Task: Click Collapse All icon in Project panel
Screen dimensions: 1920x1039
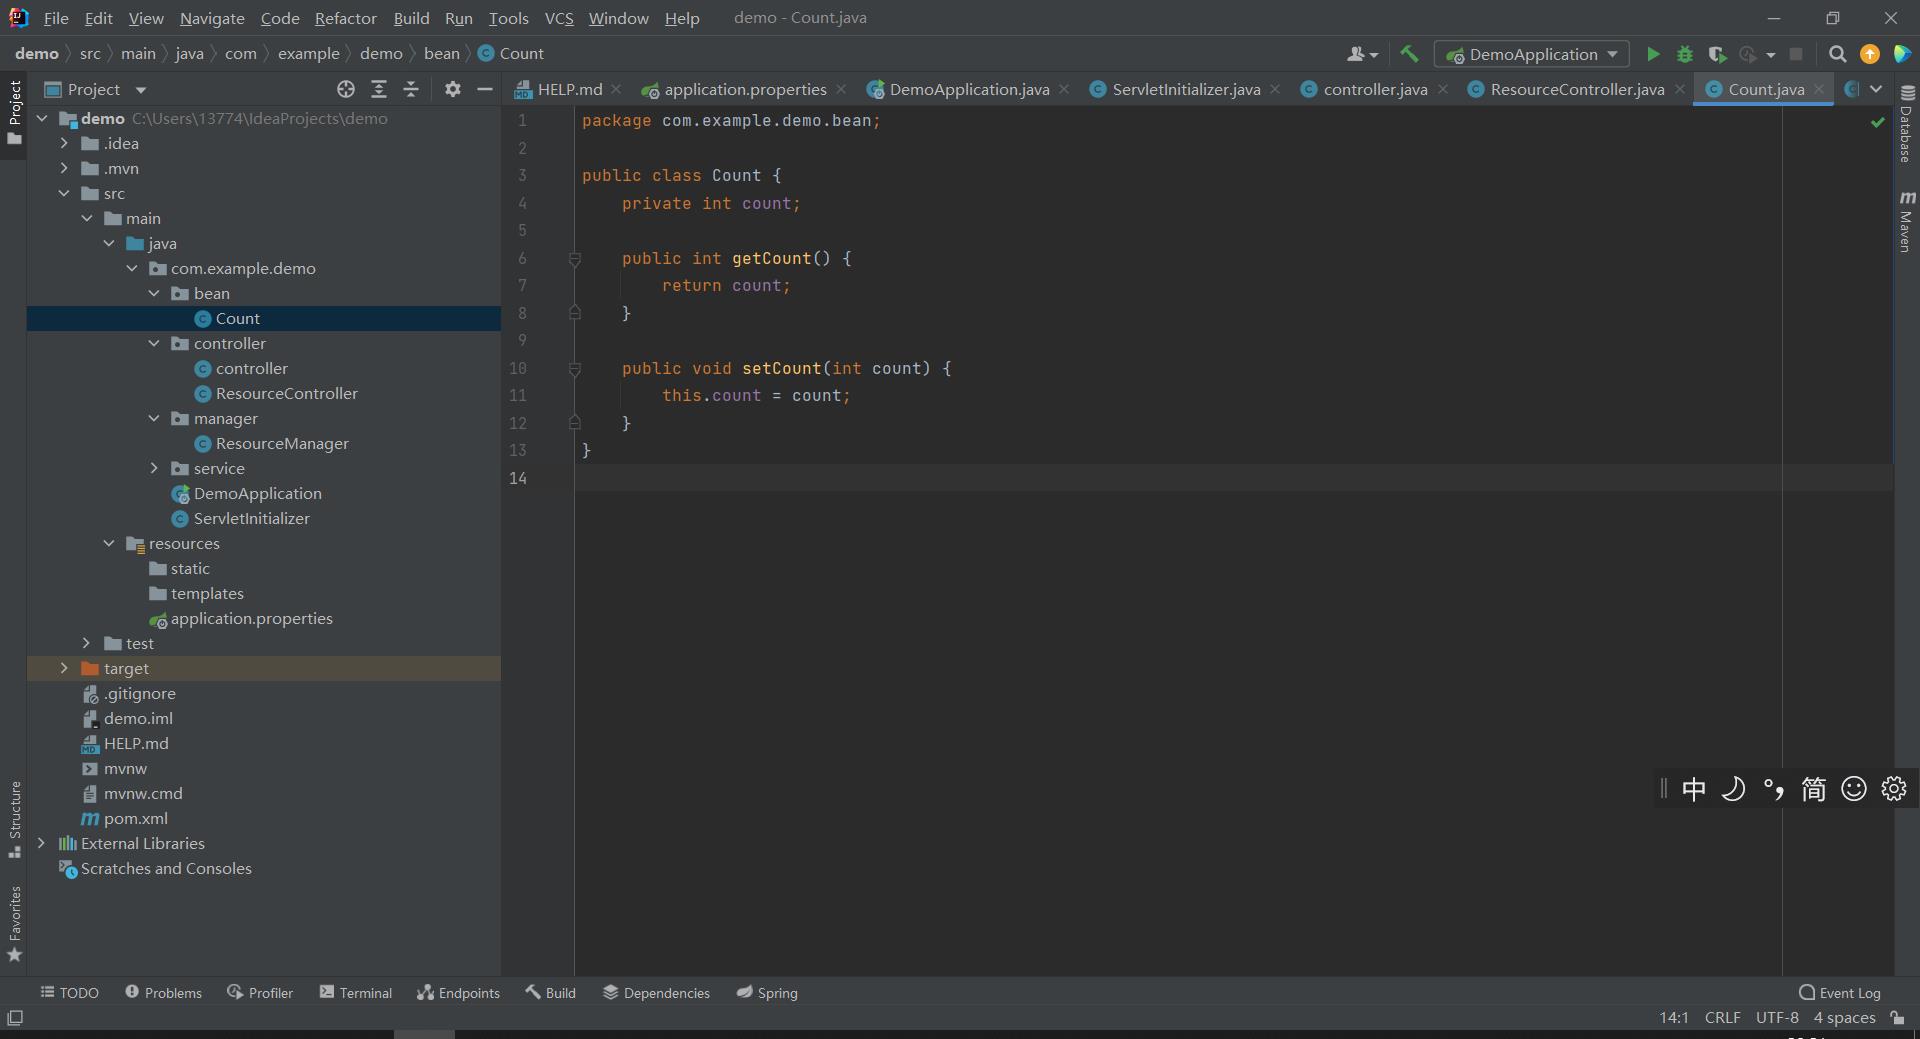Action: [x=411, y=89]
